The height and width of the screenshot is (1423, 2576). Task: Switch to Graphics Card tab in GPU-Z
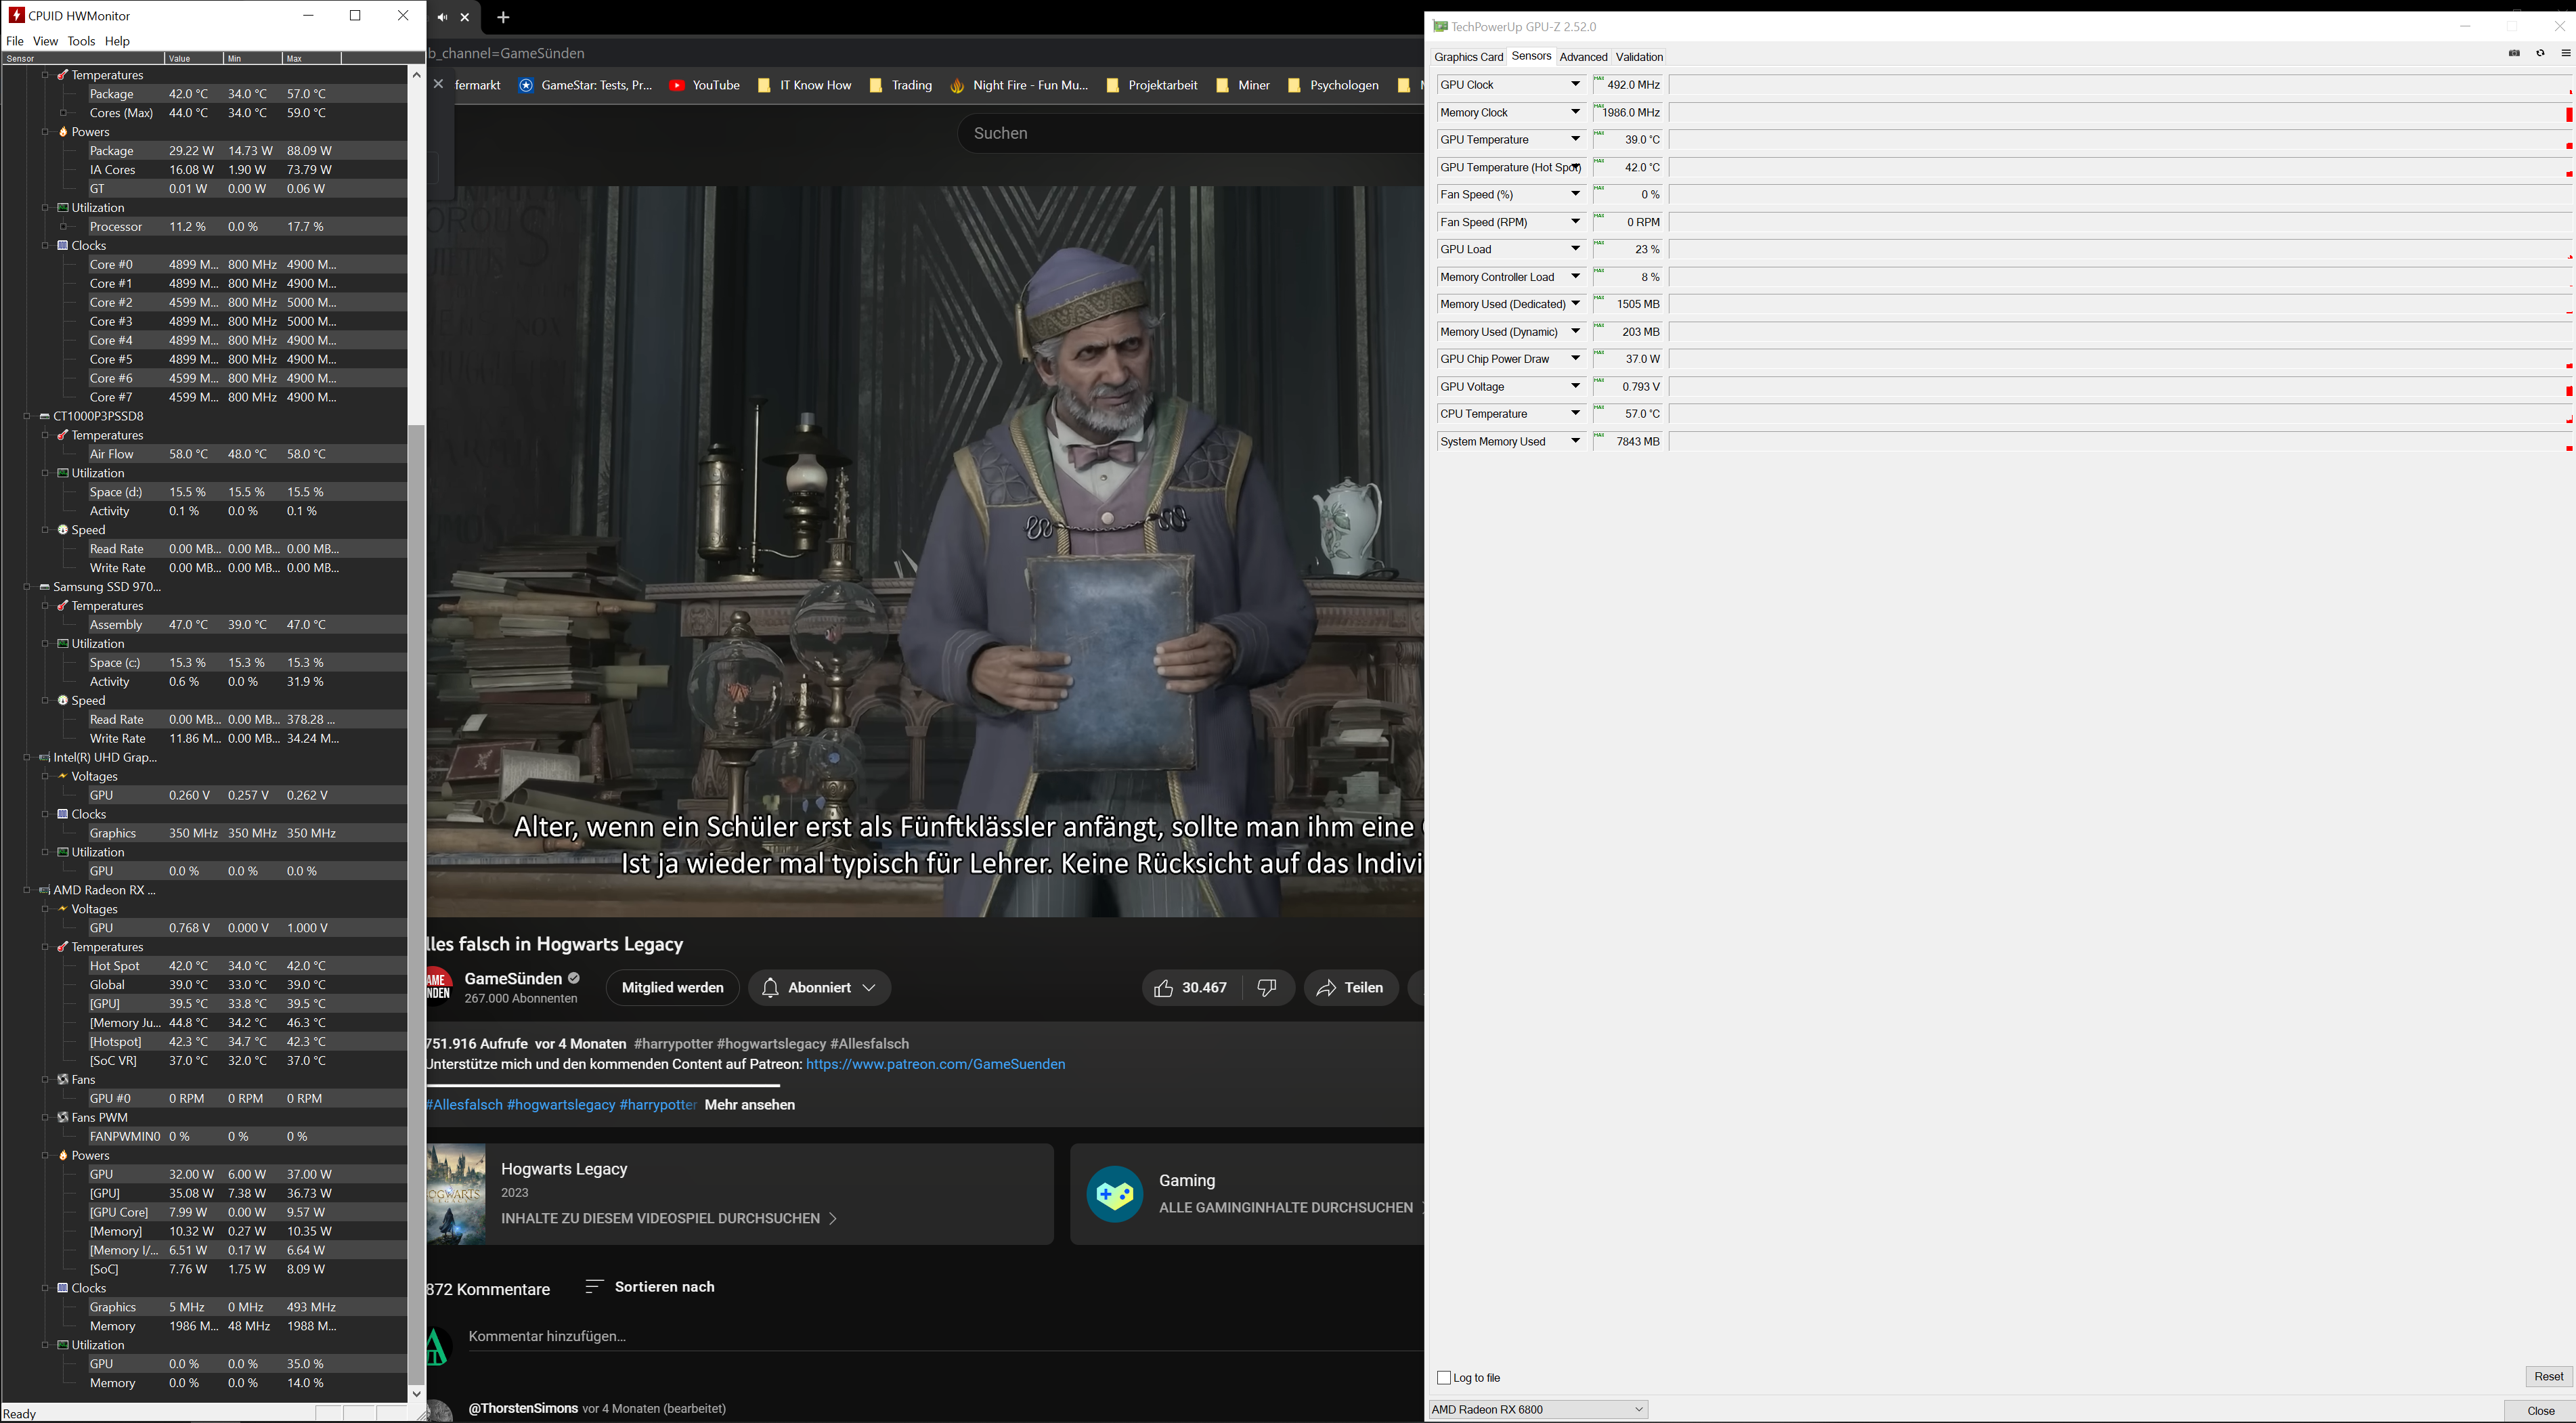(1468, 57)
